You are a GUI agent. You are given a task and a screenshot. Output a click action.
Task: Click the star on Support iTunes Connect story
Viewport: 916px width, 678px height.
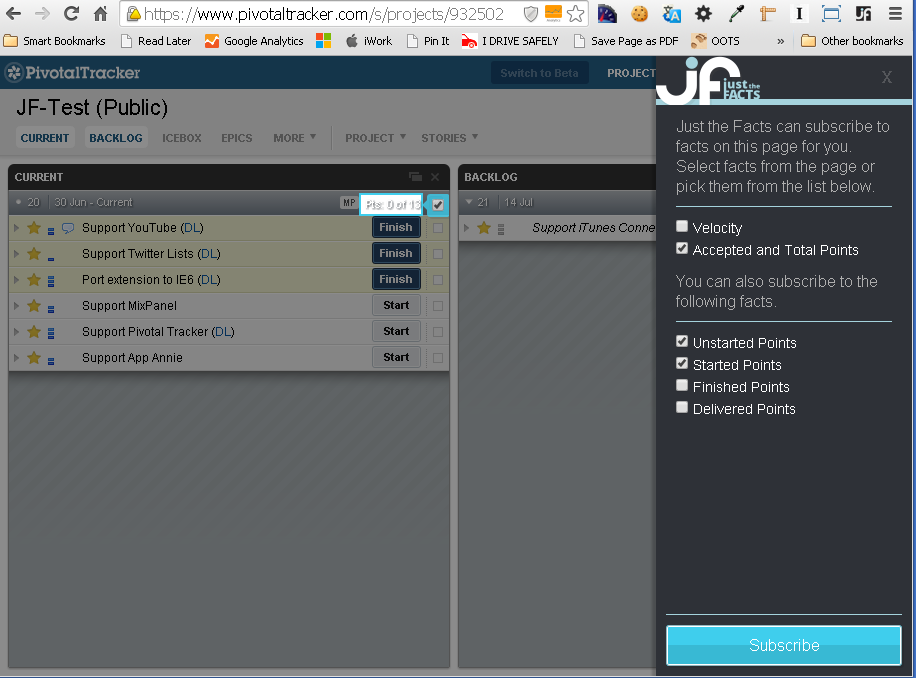[x=484, y=228]
